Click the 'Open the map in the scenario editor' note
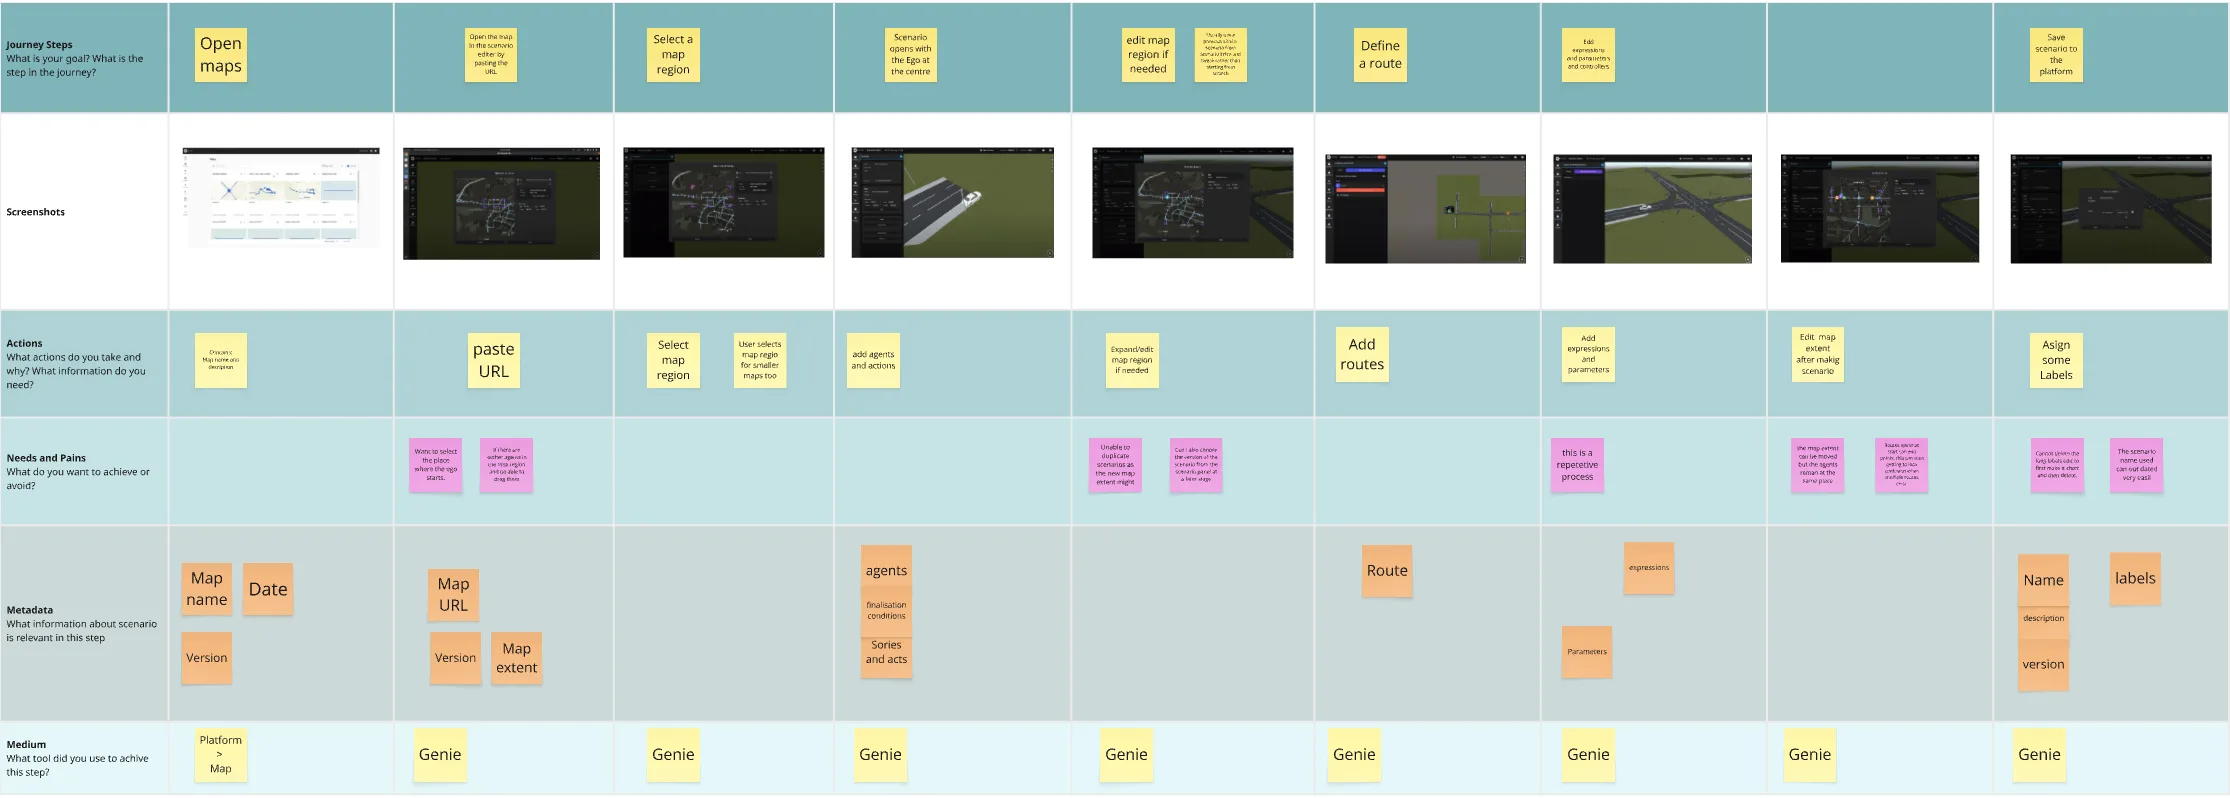The height and width of the screenshot is (798, 2230). pyautogui.click(x=491, y=55)
